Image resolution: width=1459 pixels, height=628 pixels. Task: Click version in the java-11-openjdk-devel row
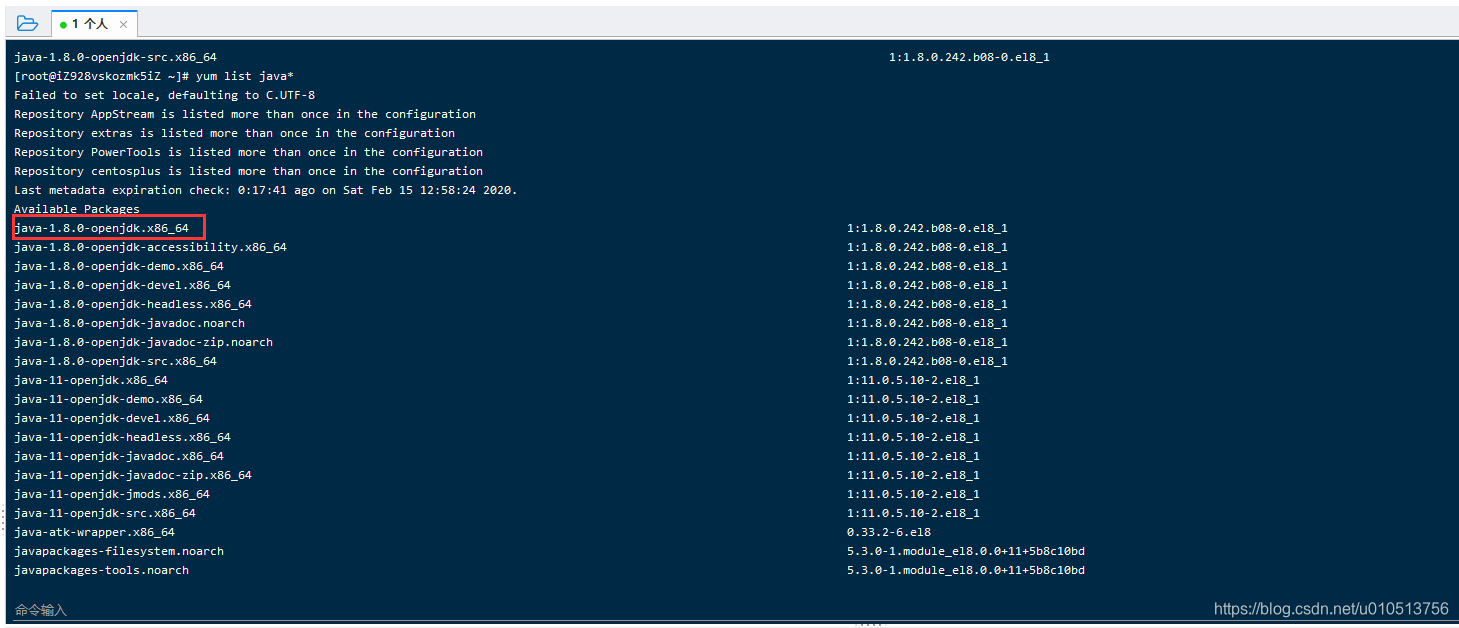pos(913,418)
